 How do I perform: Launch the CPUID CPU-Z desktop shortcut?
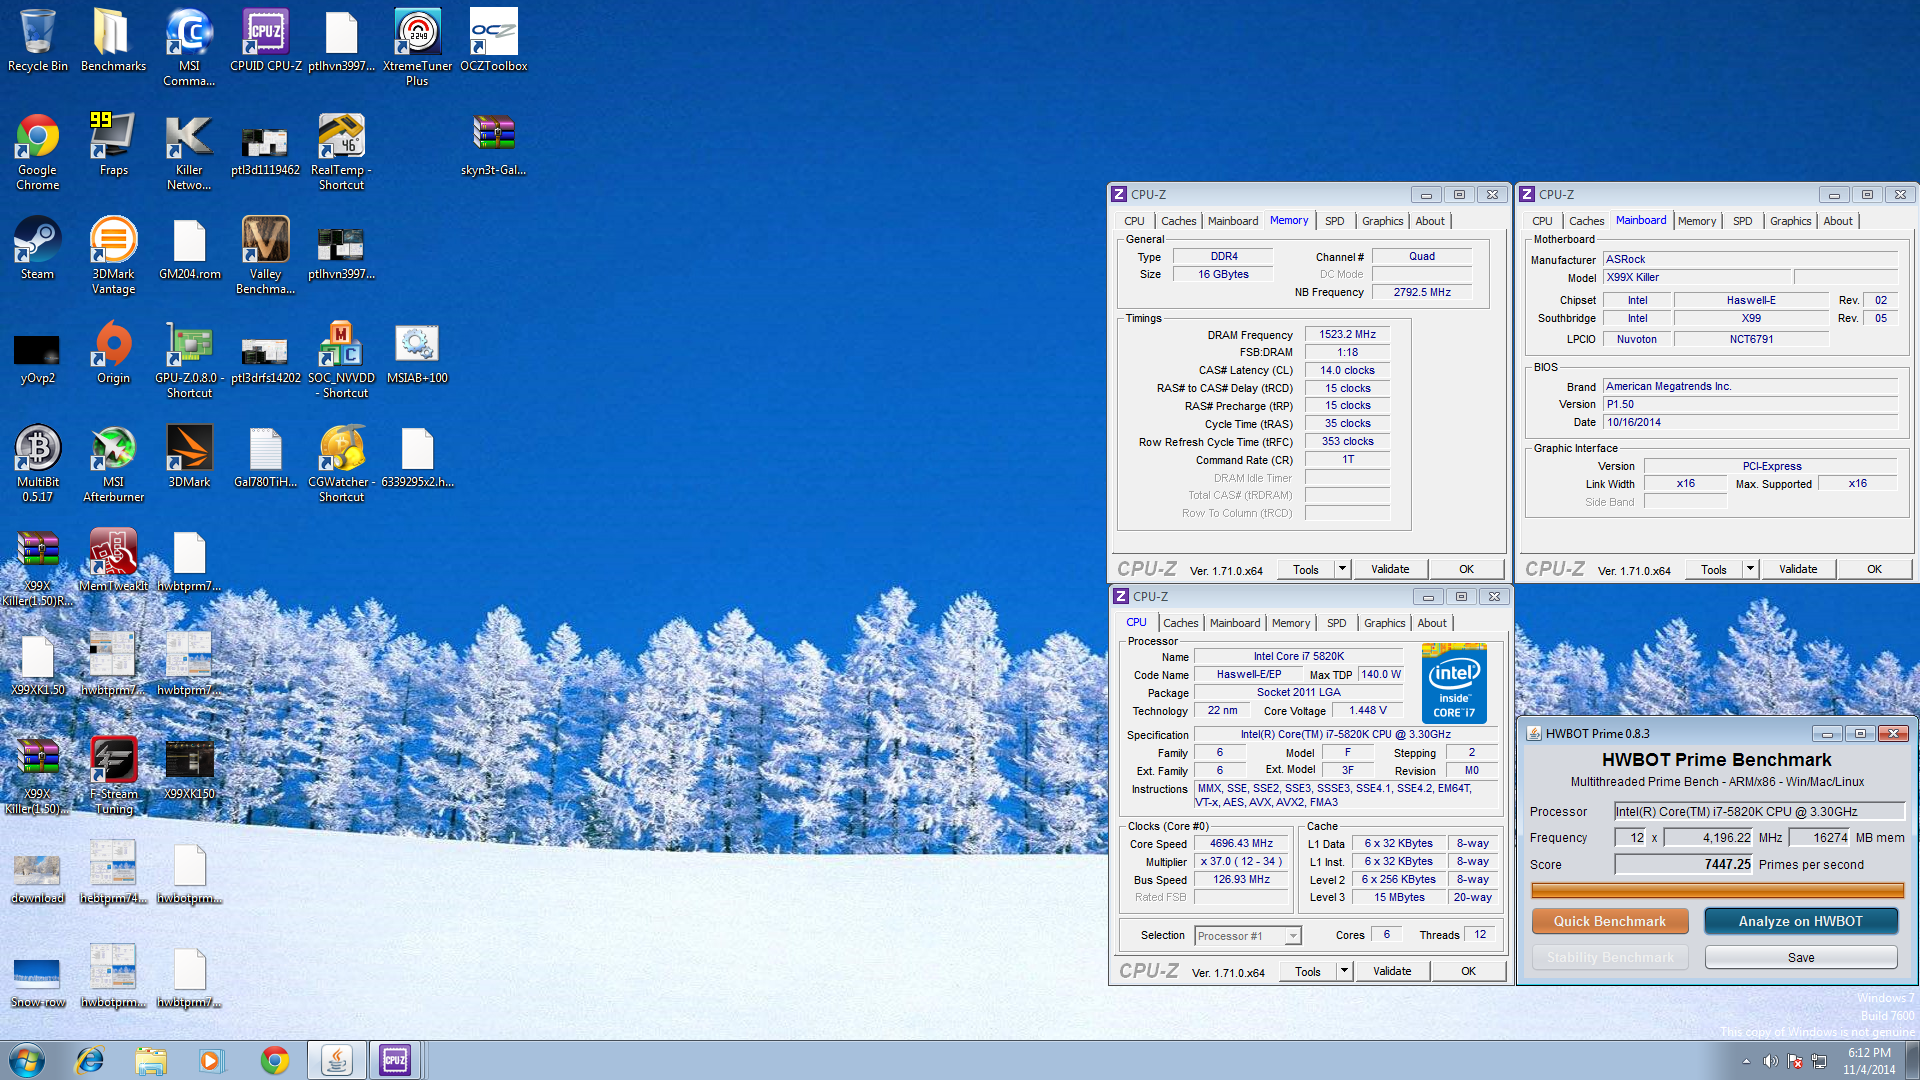[265, 40]
